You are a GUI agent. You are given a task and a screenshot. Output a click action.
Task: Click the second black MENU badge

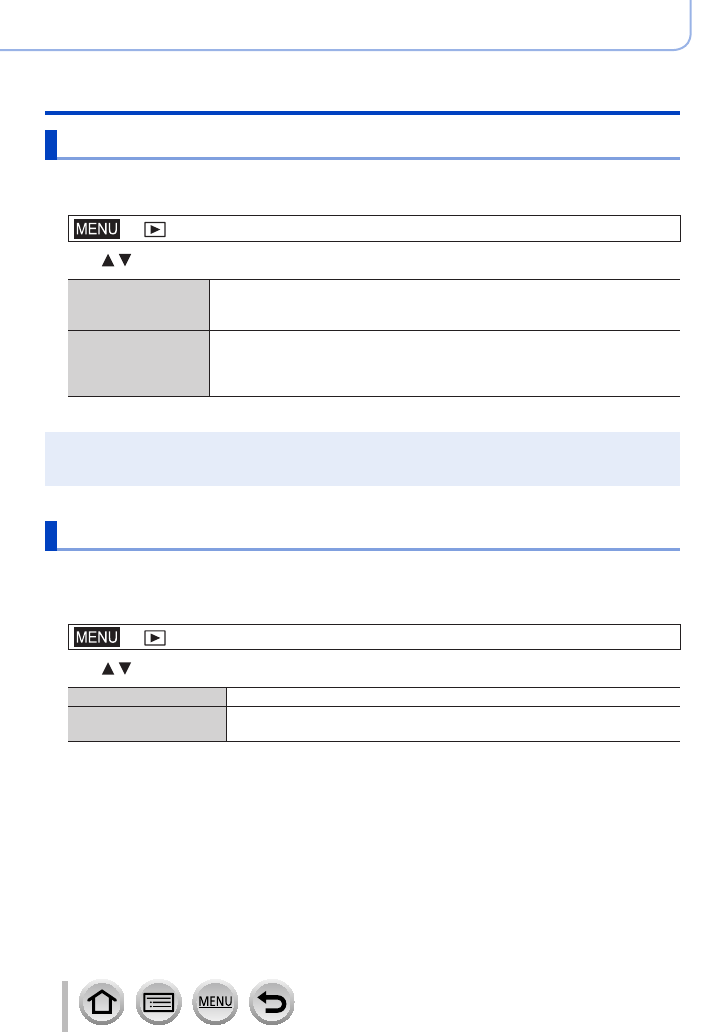pyautogui.click(x=97, y=637)
